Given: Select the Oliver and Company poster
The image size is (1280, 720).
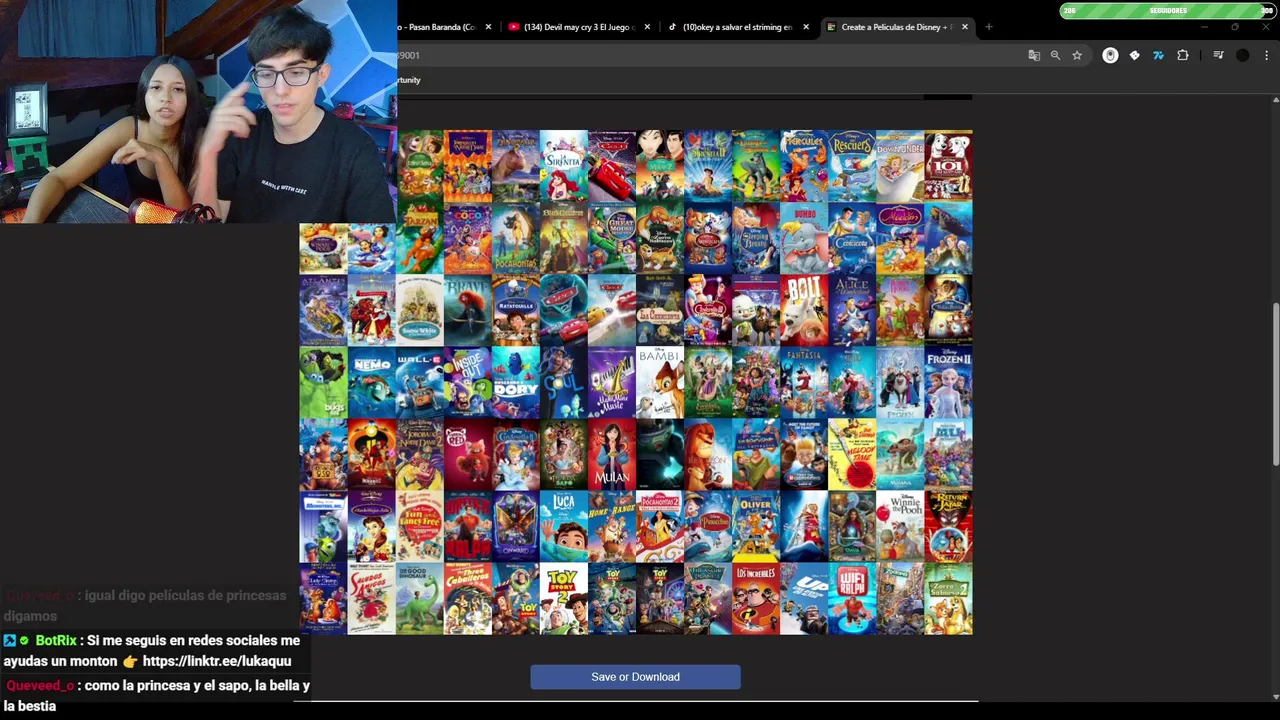Looking at the screenshot, I should tap(756, 526).
